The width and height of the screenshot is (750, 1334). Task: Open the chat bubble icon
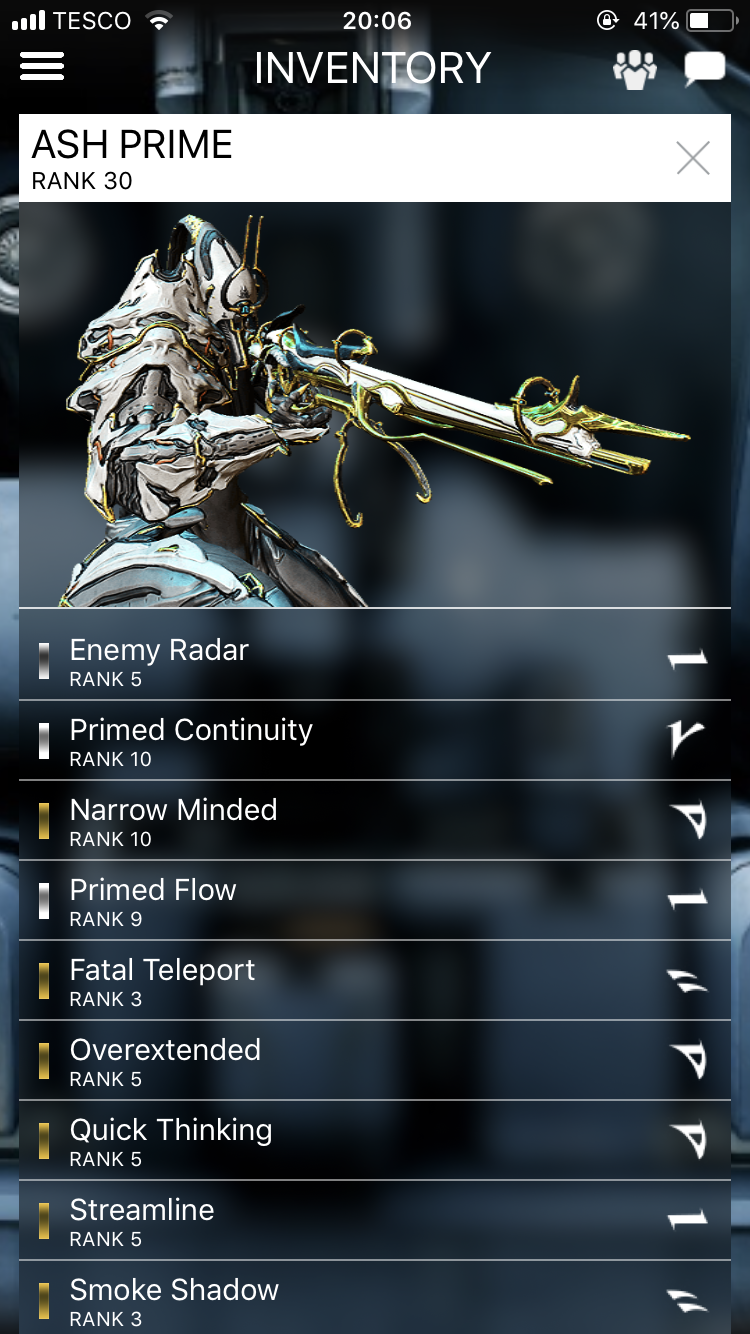pos(704,69)
